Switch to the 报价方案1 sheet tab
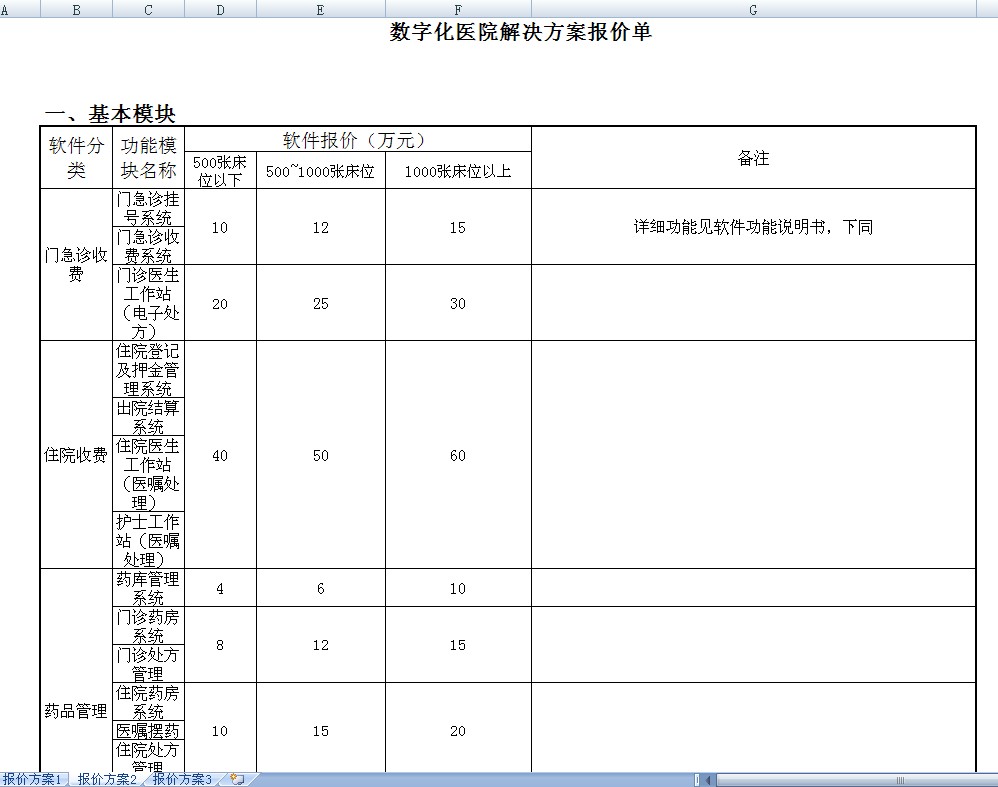 coord(32,779)
